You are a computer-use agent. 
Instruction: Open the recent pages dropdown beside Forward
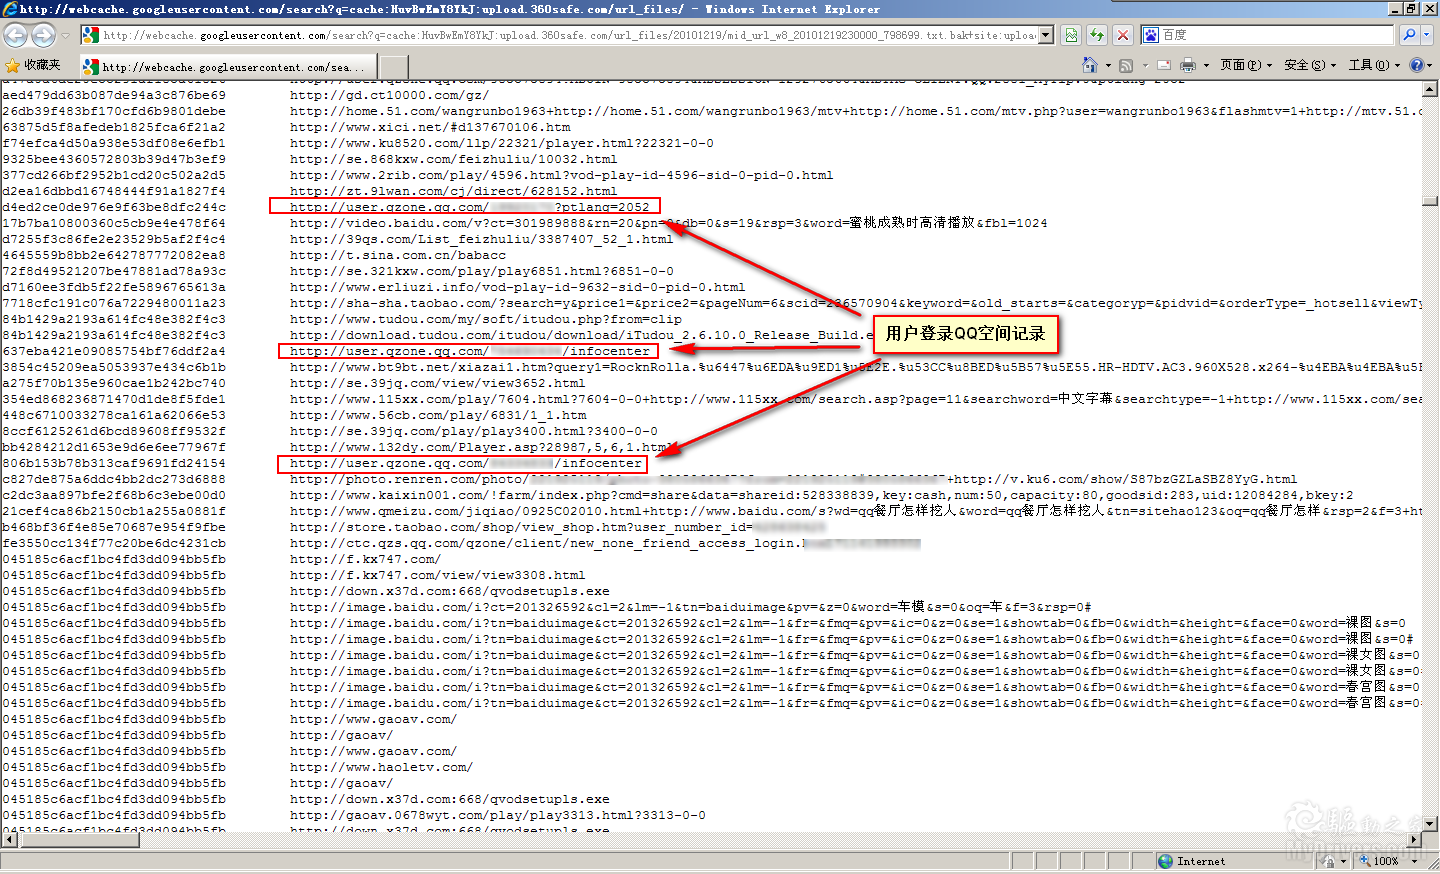click(66, 35)
